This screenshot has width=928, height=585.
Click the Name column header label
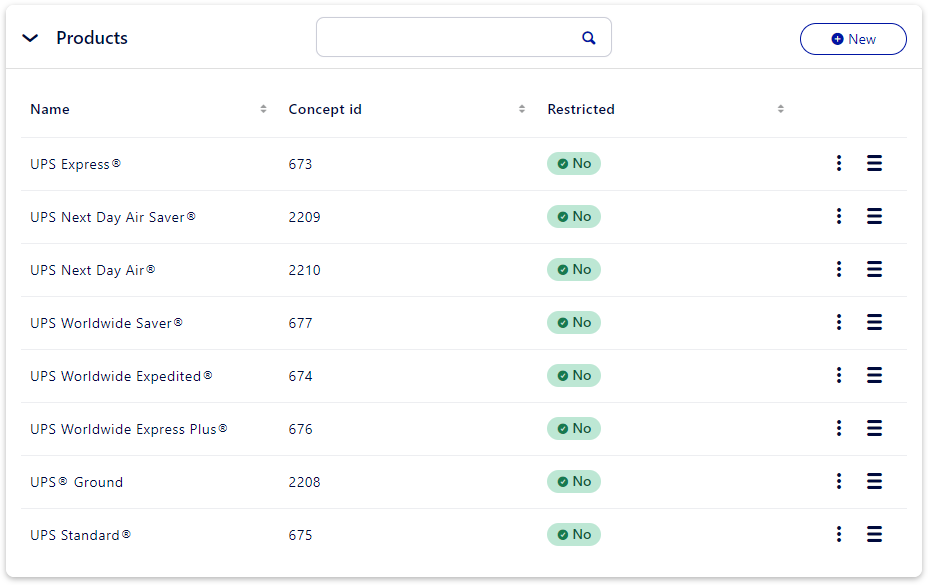(50, 109)
